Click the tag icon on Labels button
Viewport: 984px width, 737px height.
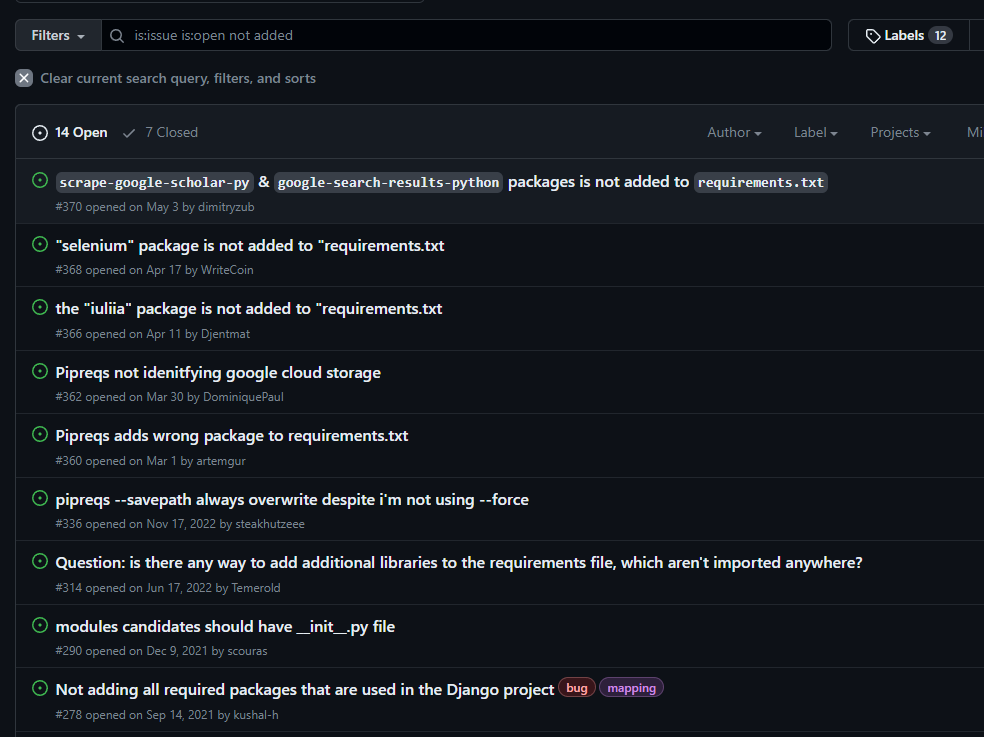click(x=872, y=35)
